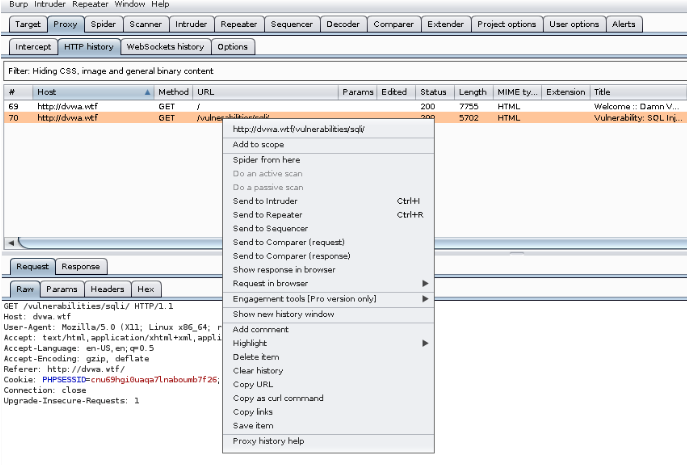Open the Alerts tab

coord(624,24)
